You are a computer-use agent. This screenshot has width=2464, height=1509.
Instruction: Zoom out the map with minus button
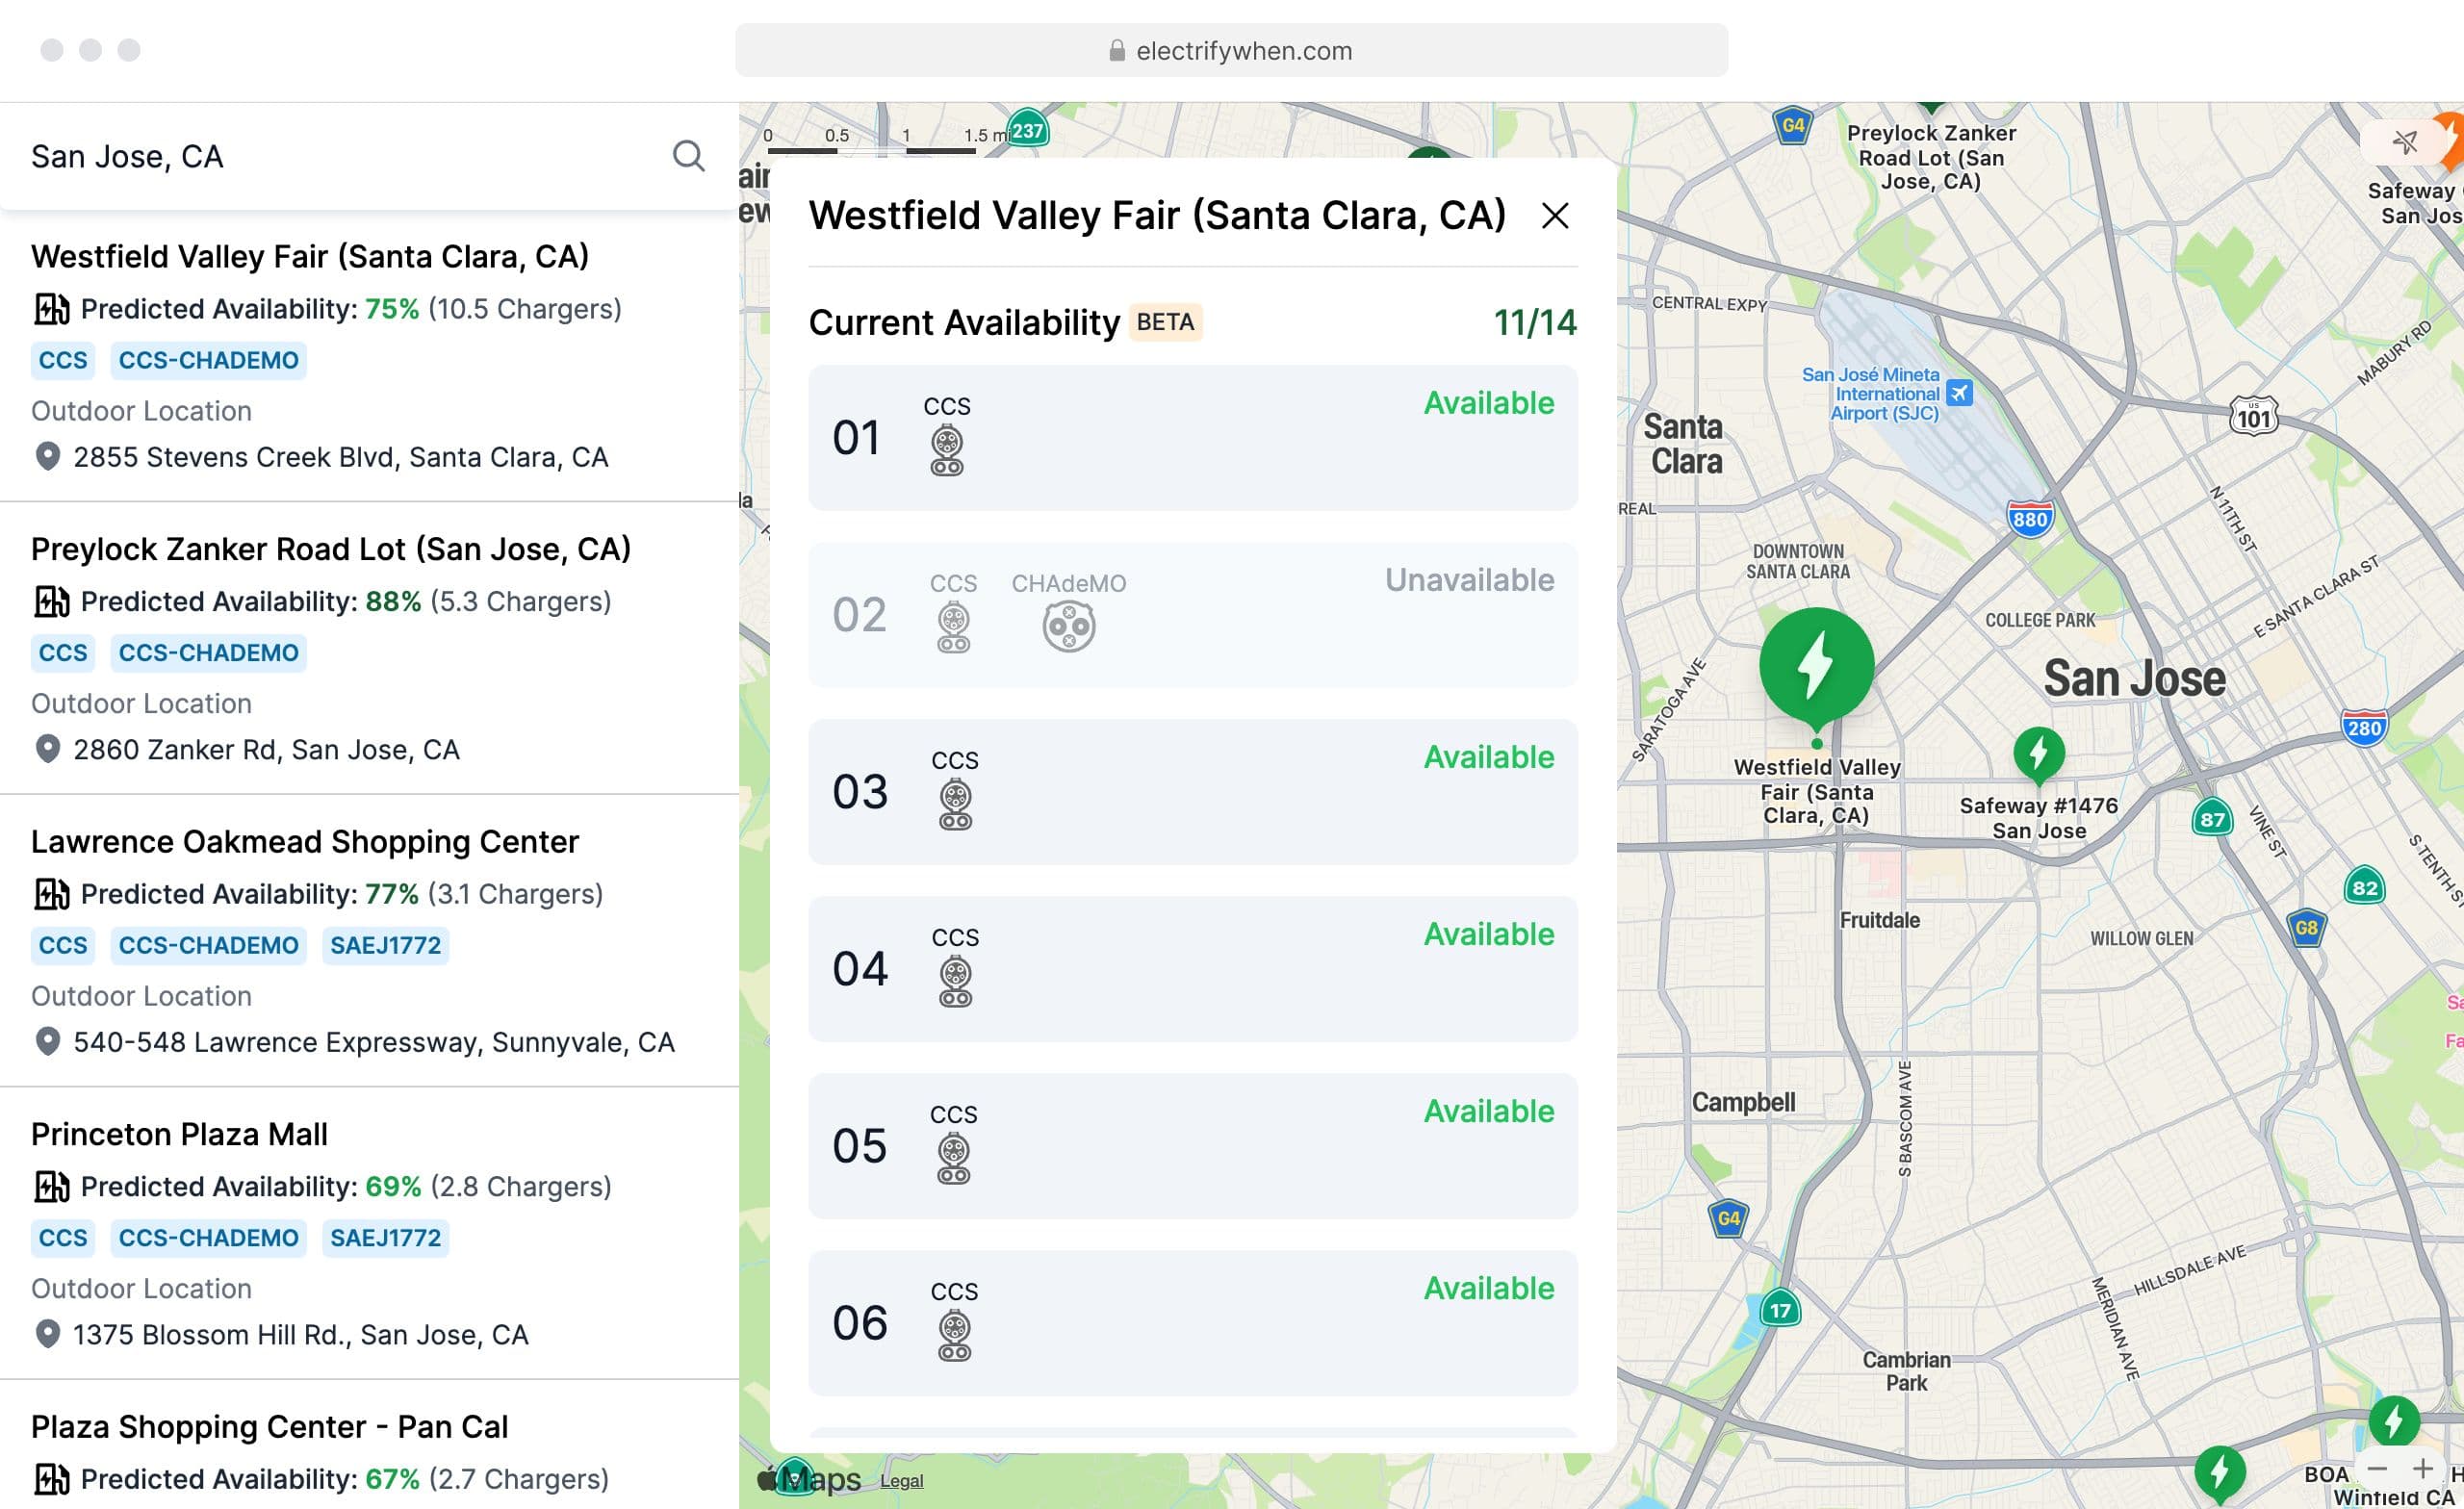coord(2378,1468)
